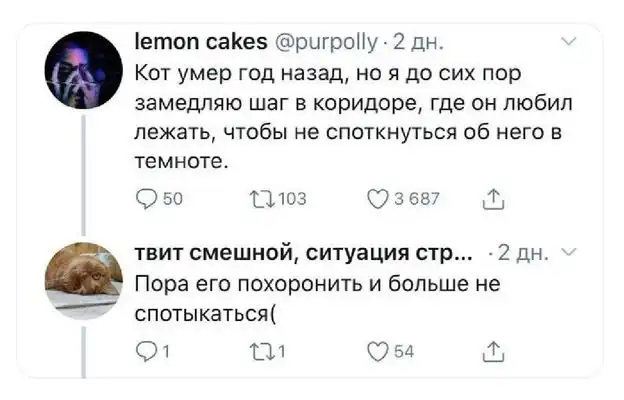624x400 pixels.
Task: Reply to the lemon cakes tweet
Action: tap(144, 199)
